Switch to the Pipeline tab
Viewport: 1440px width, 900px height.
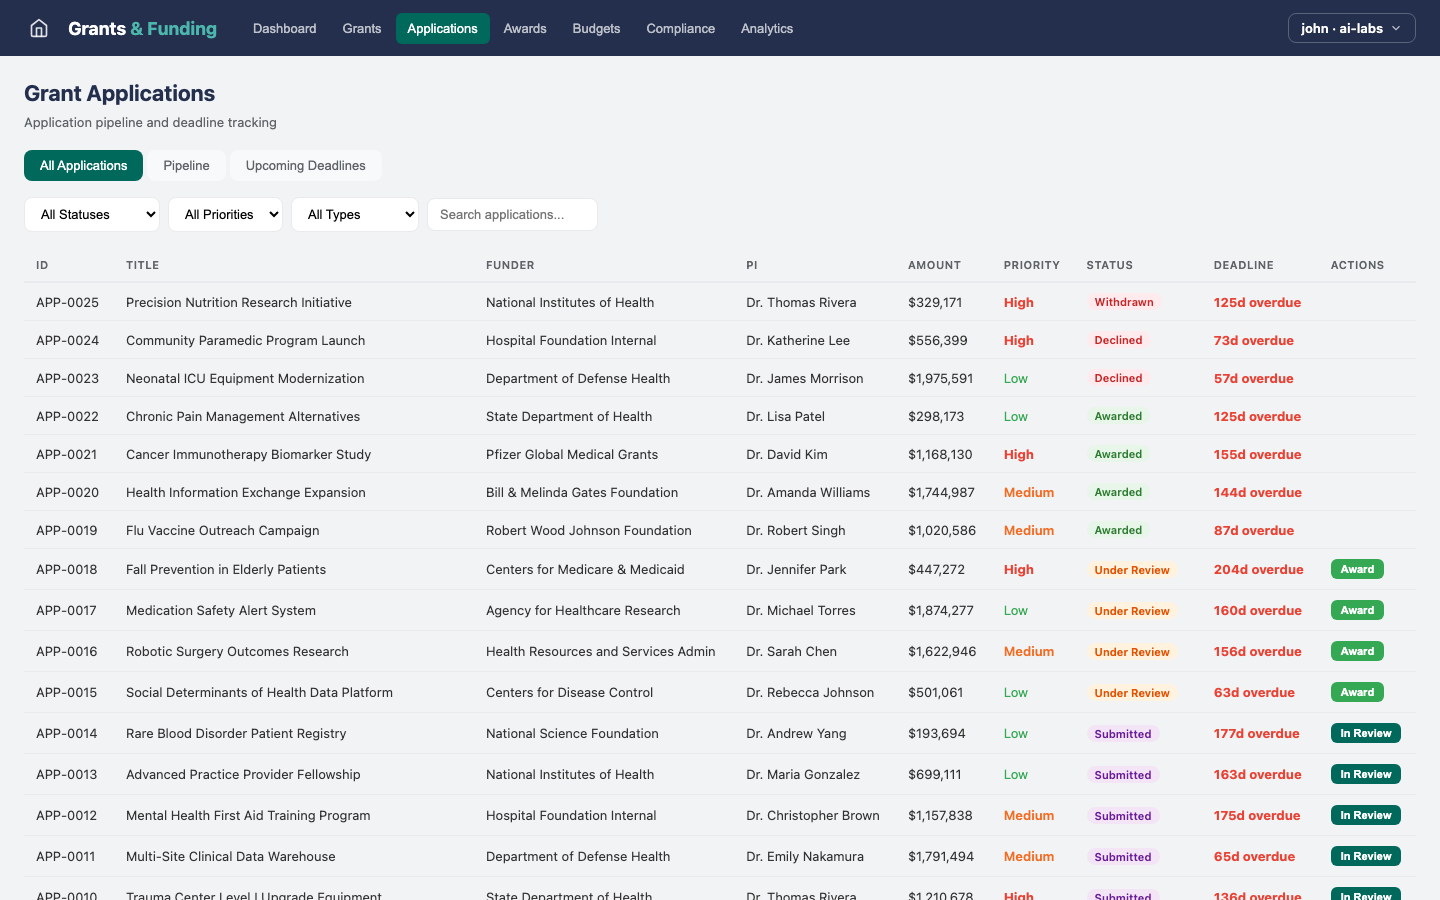[x=187, y=165]
